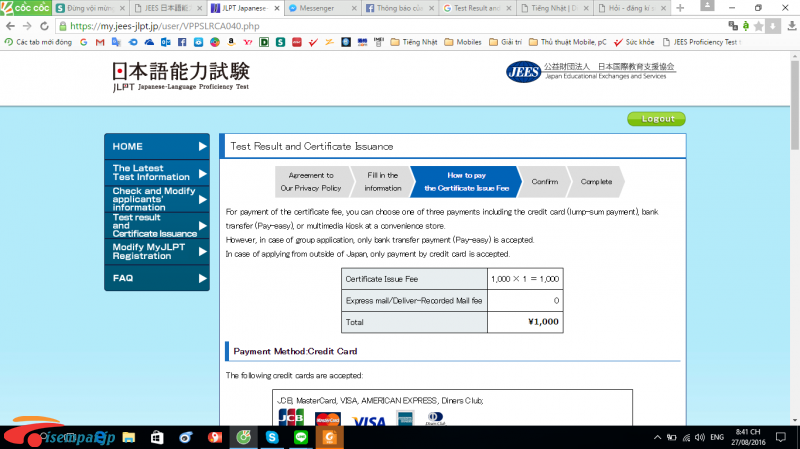
Task: Open File Explorer from the taskbar
Action: click(129, 437)
